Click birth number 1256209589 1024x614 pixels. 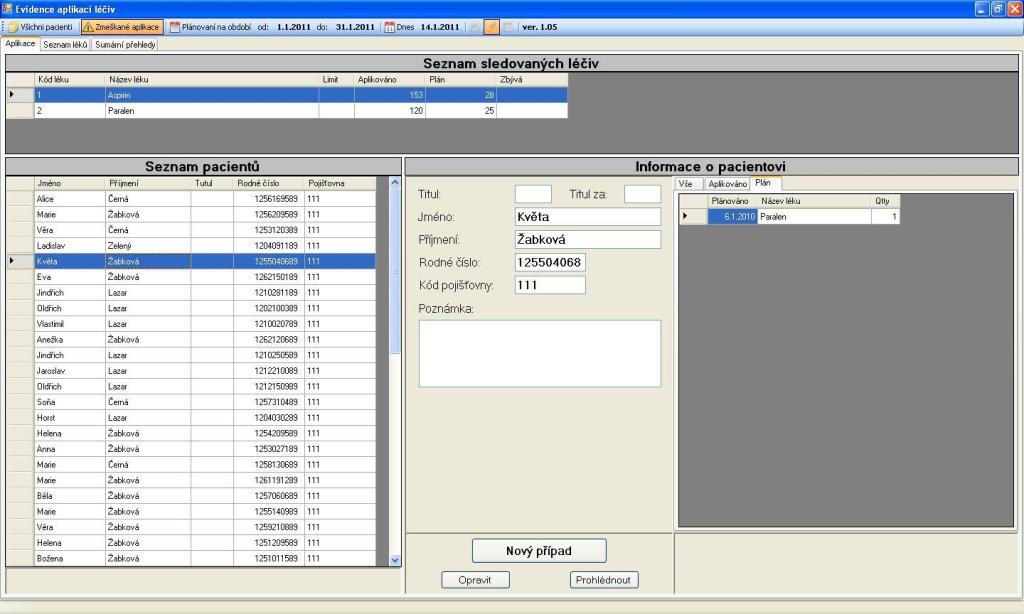tap(269, 214)
